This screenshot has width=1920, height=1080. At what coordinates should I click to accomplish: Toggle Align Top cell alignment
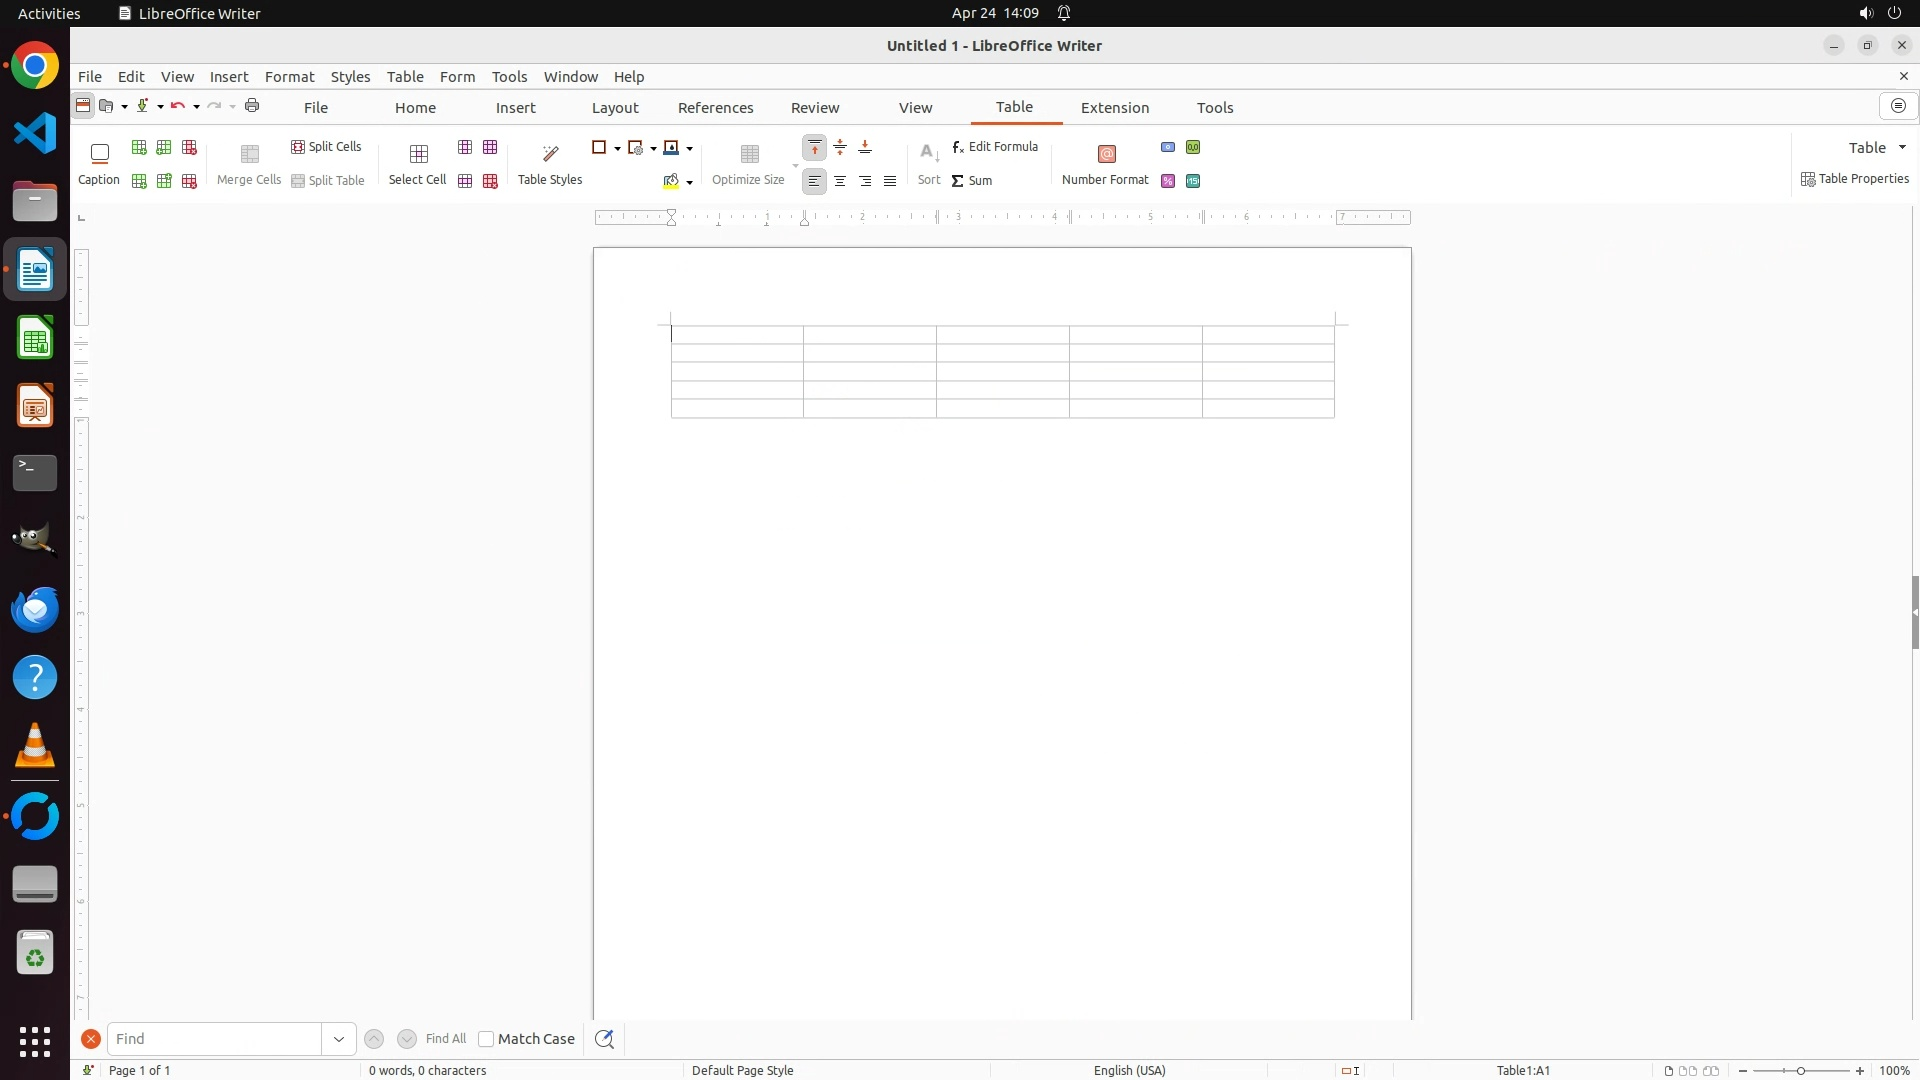[x=815, y=148]
